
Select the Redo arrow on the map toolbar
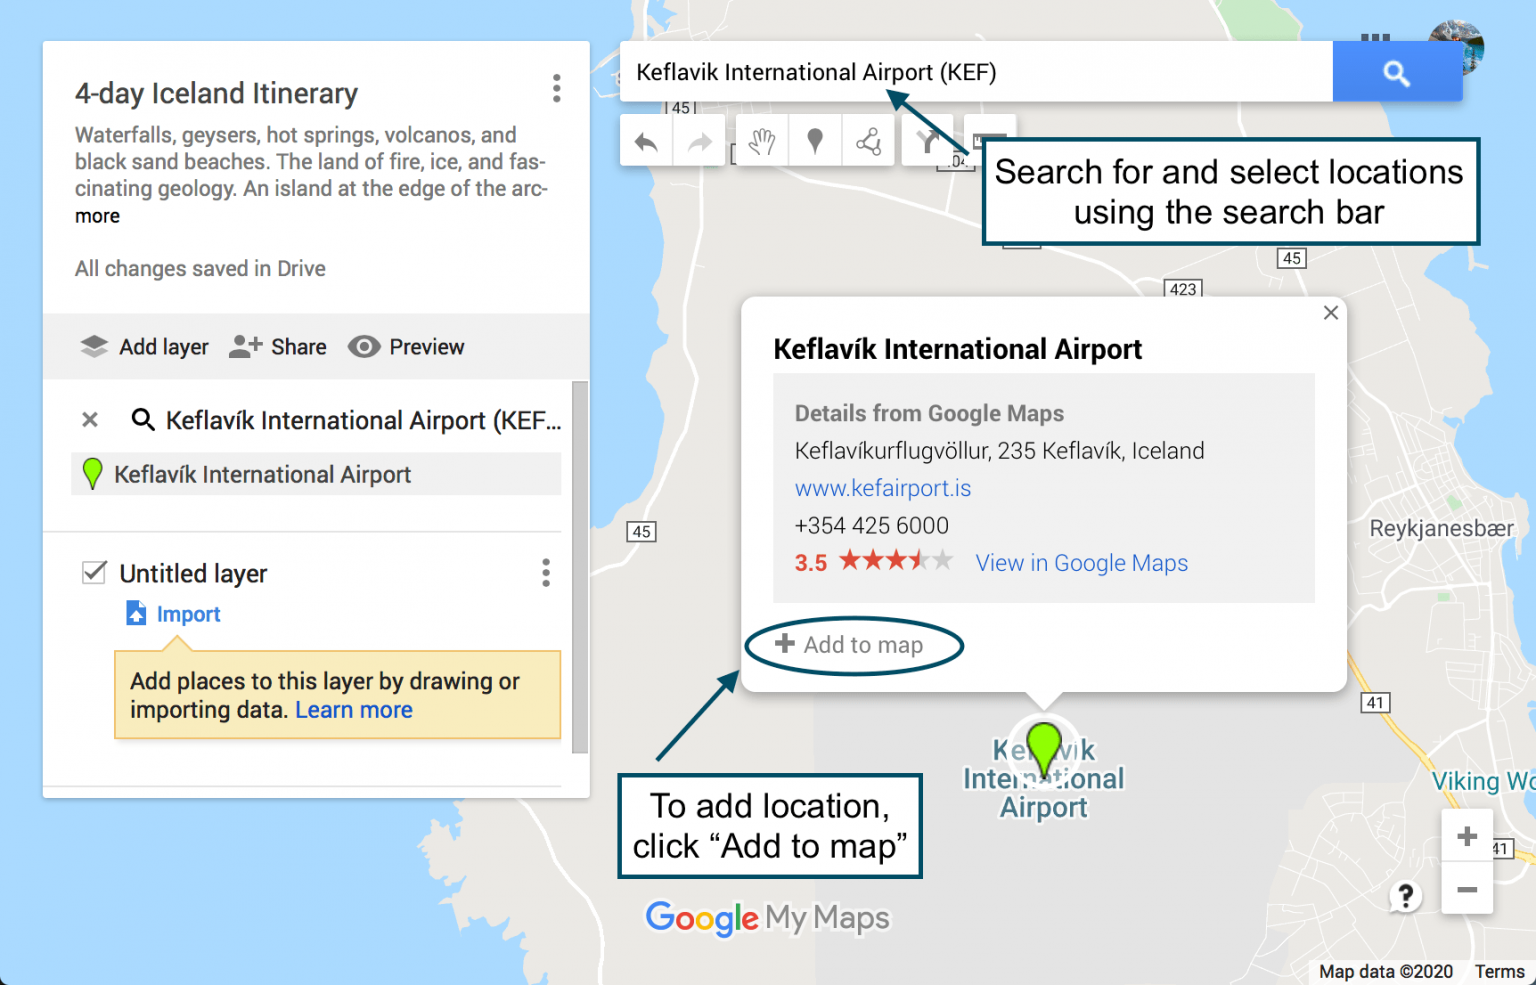(699, 140)
